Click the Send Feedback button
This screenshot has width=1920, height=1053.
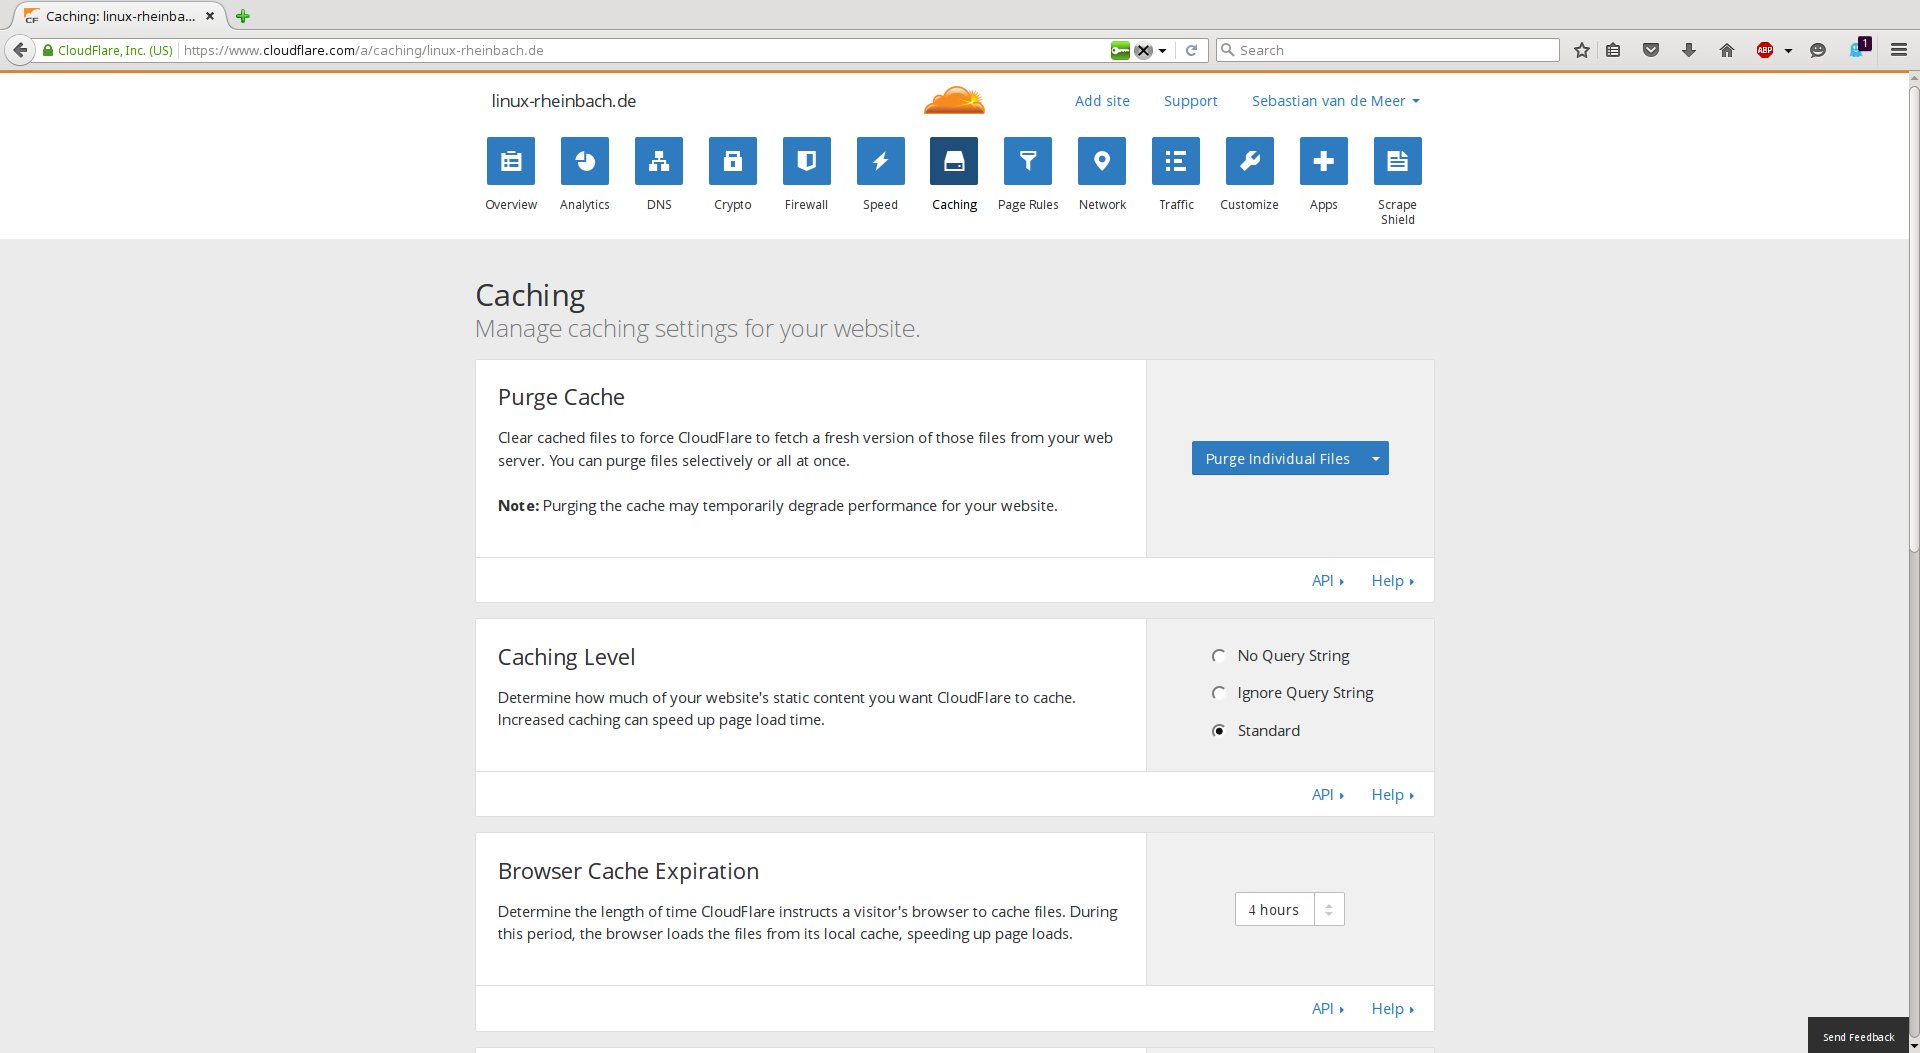coord(1858,1036)
